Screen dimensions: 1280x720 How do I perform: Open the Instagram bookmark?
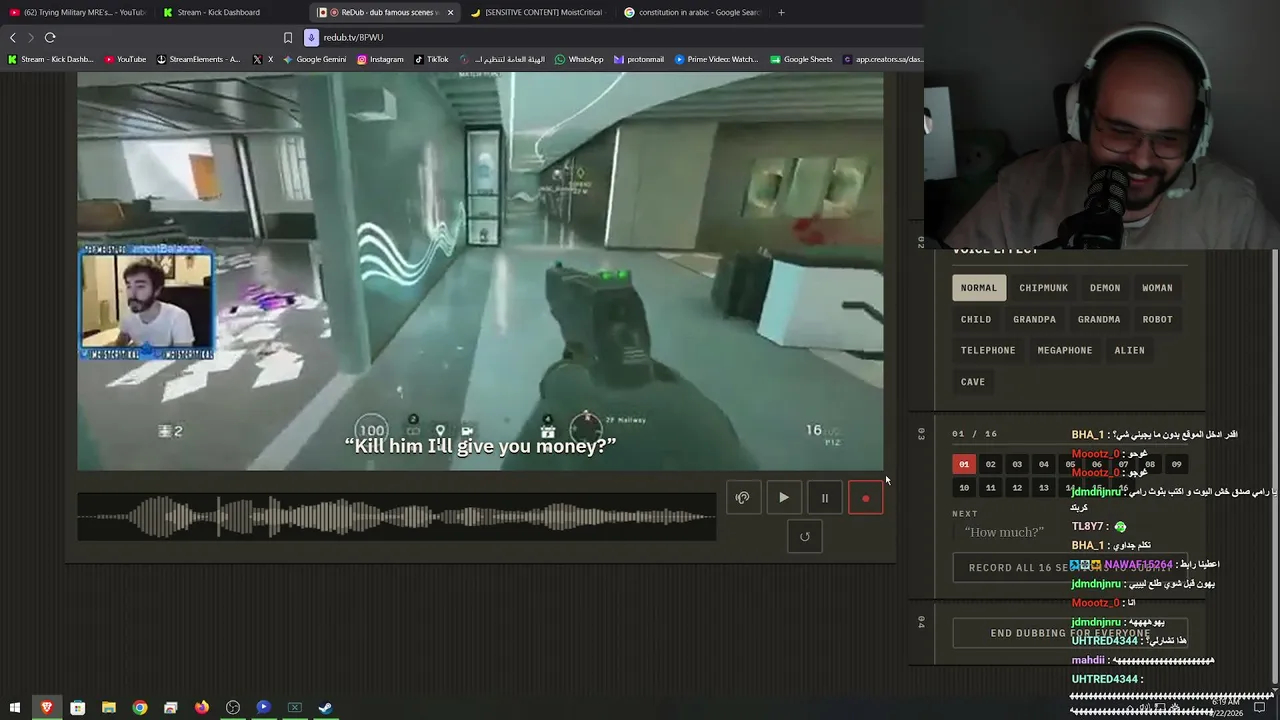(x=380, y=59)
